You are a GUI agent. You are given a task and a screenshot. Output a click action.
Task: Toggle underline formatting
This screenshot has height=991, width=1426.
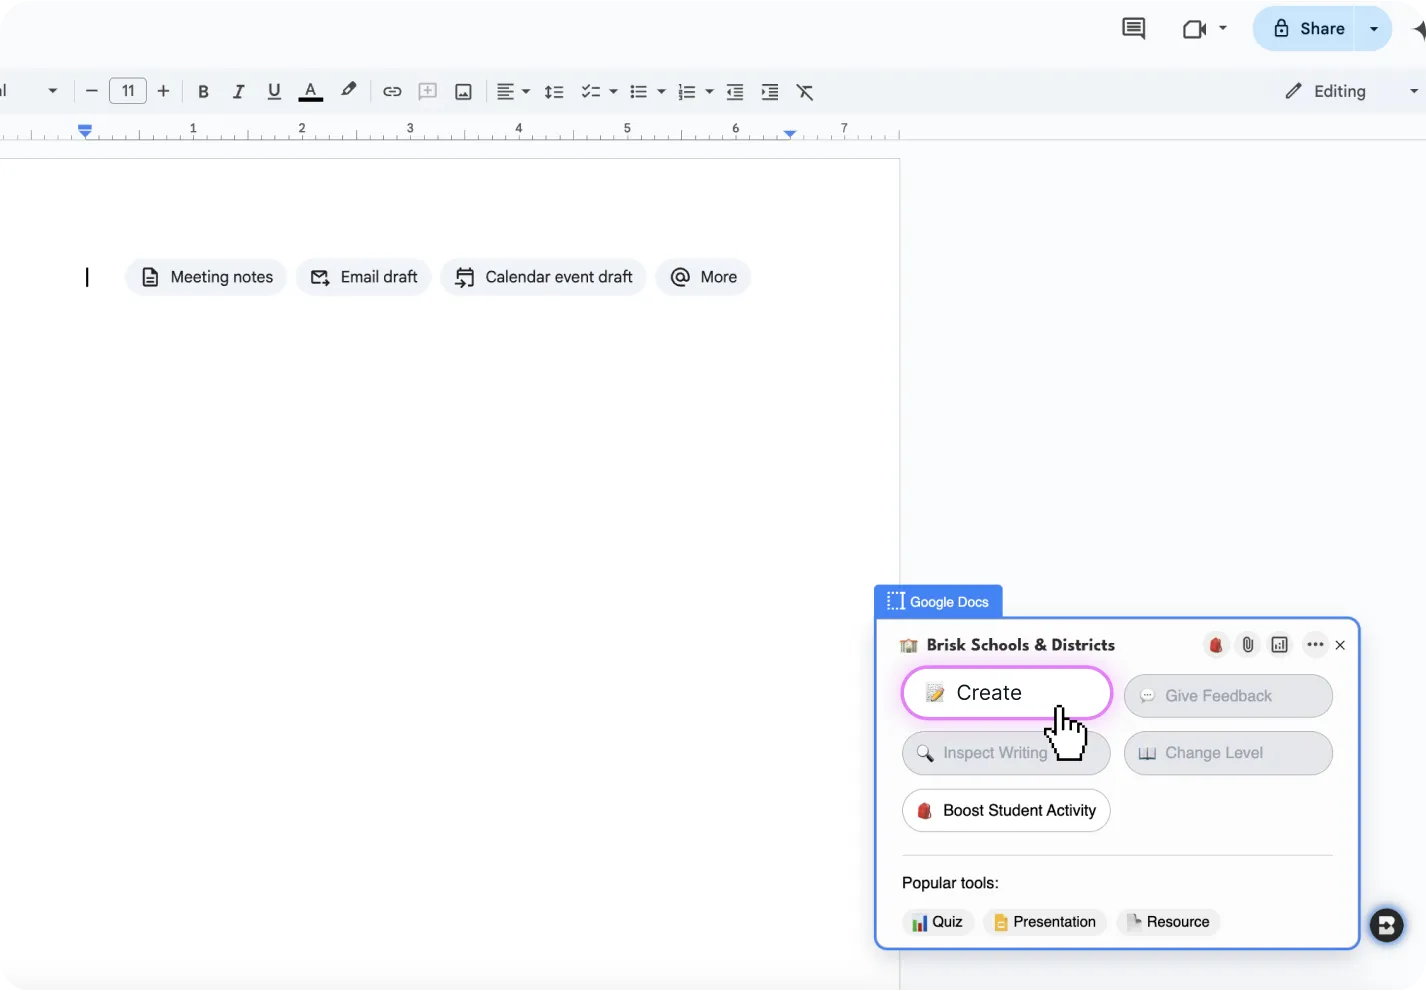coord(274,92)
